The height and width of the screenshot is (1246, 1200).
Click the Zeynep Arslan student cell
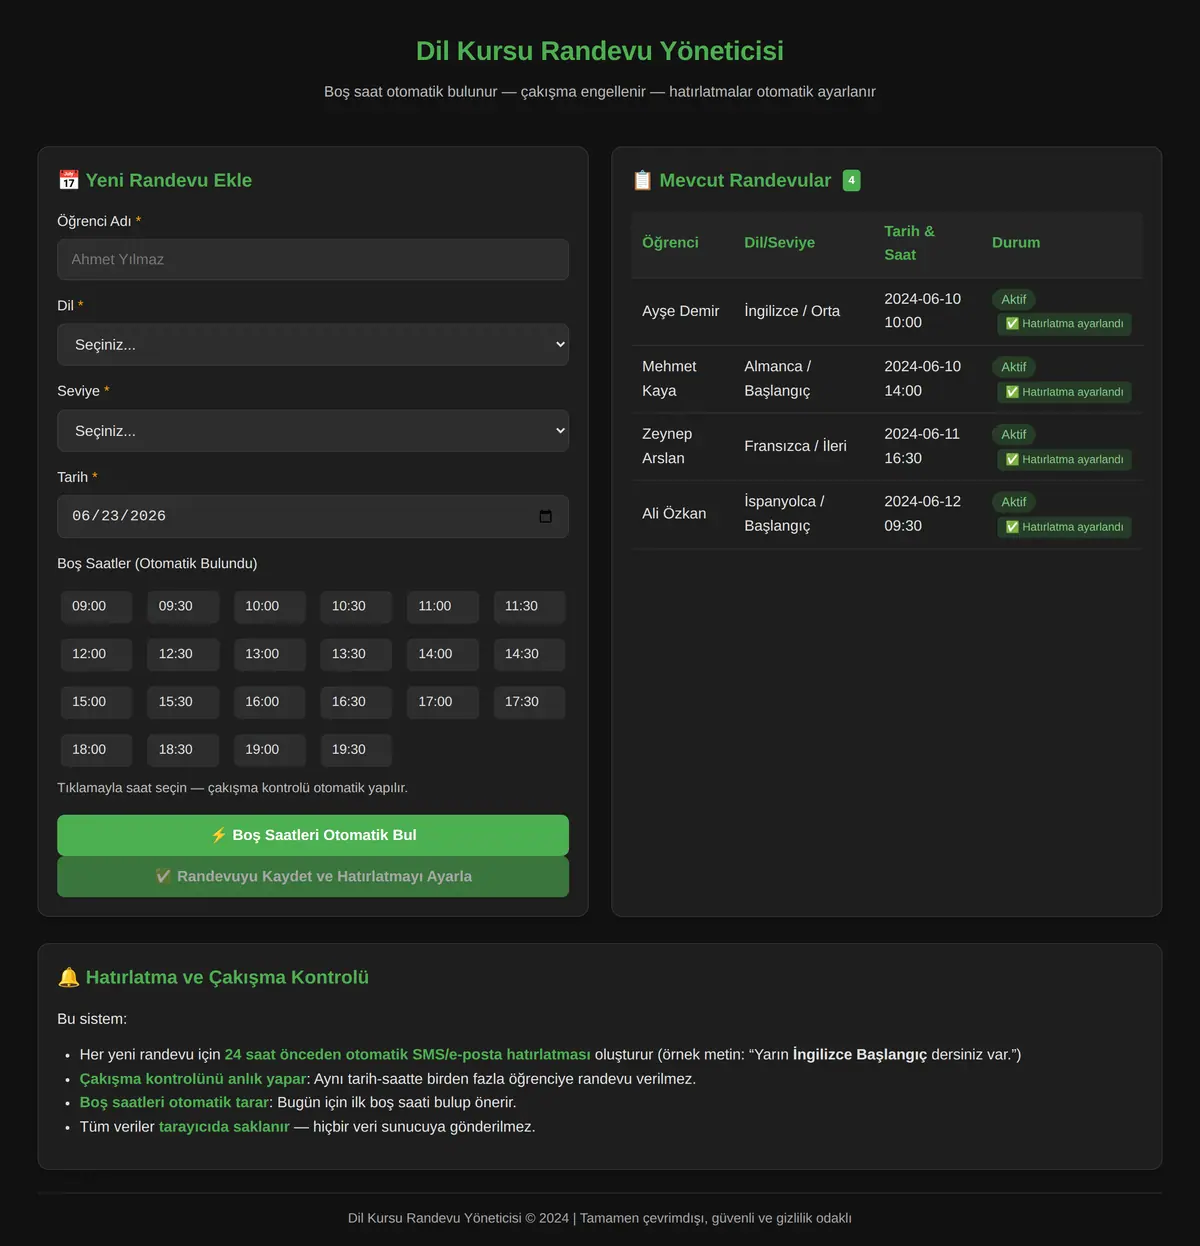pos(682,446)
